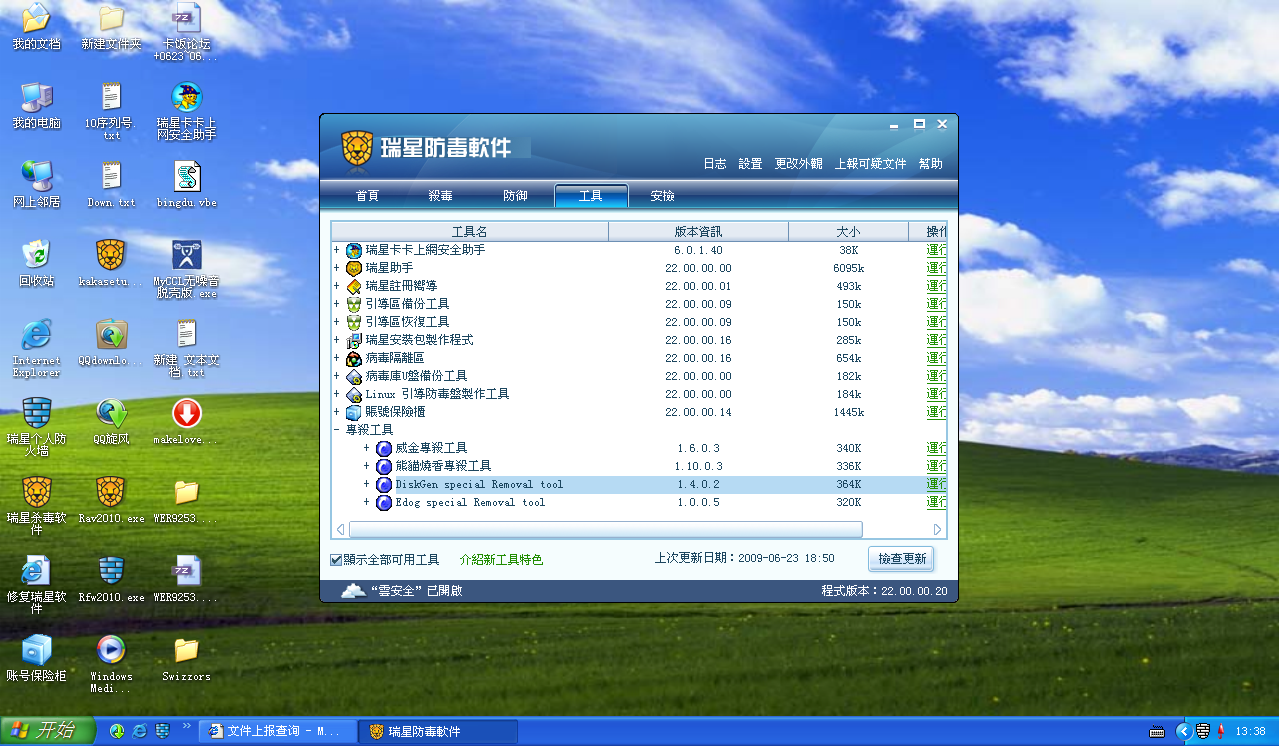This screenshot has height=746, width=1279.
Task: Click the DiskGen special Removal tool icon
Action: coord(383,484)
